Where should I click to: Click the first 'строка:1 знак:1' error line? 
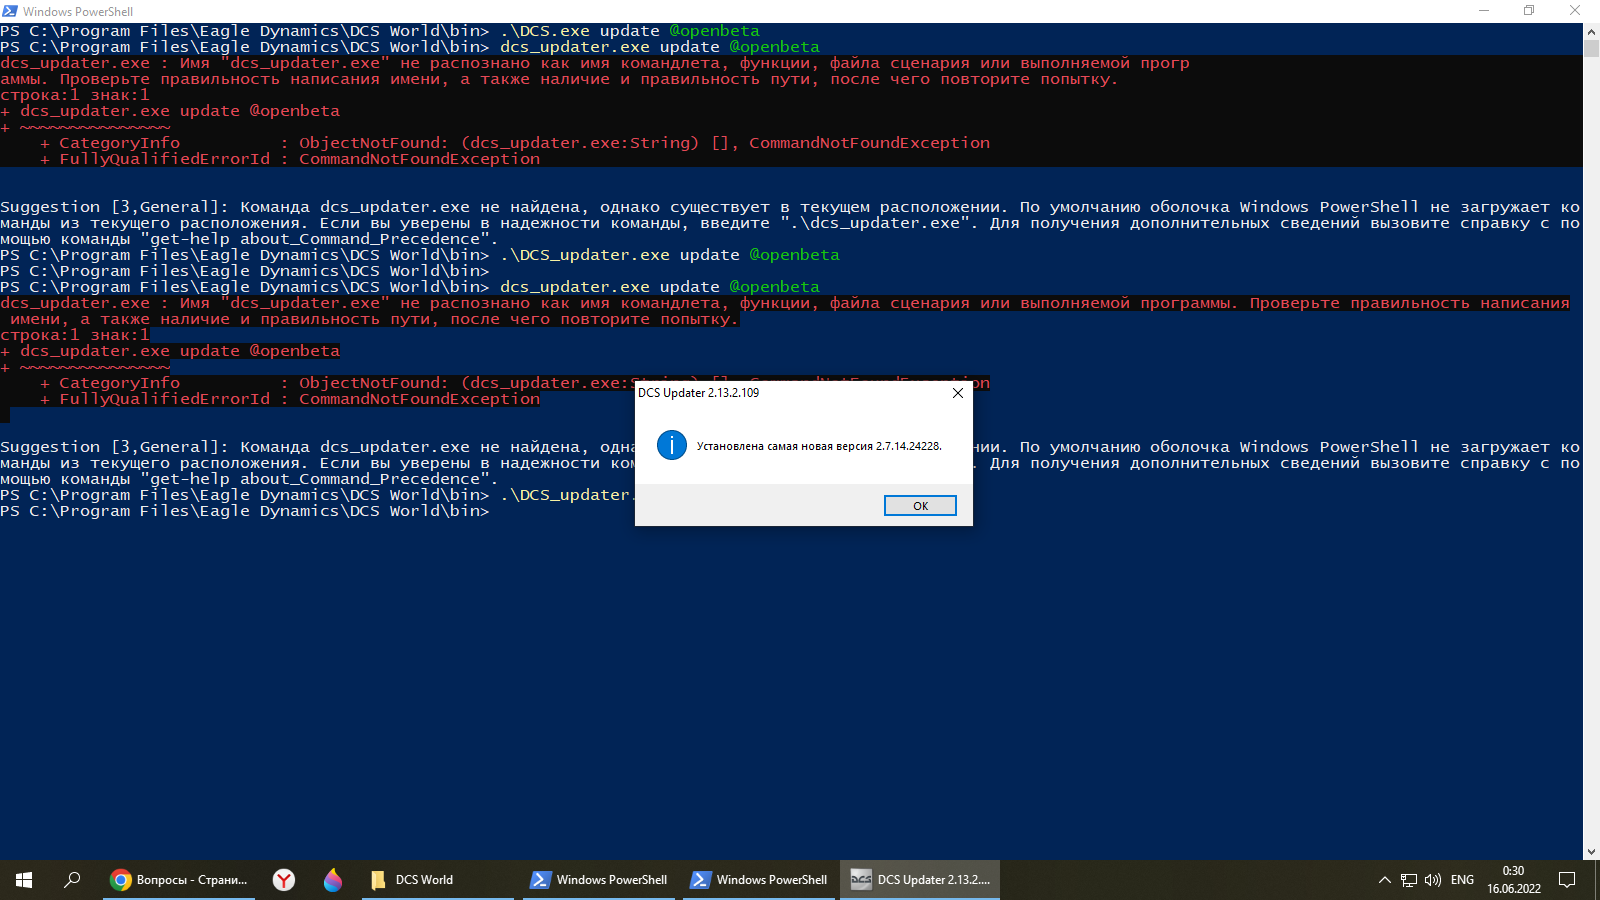point(75,95)
